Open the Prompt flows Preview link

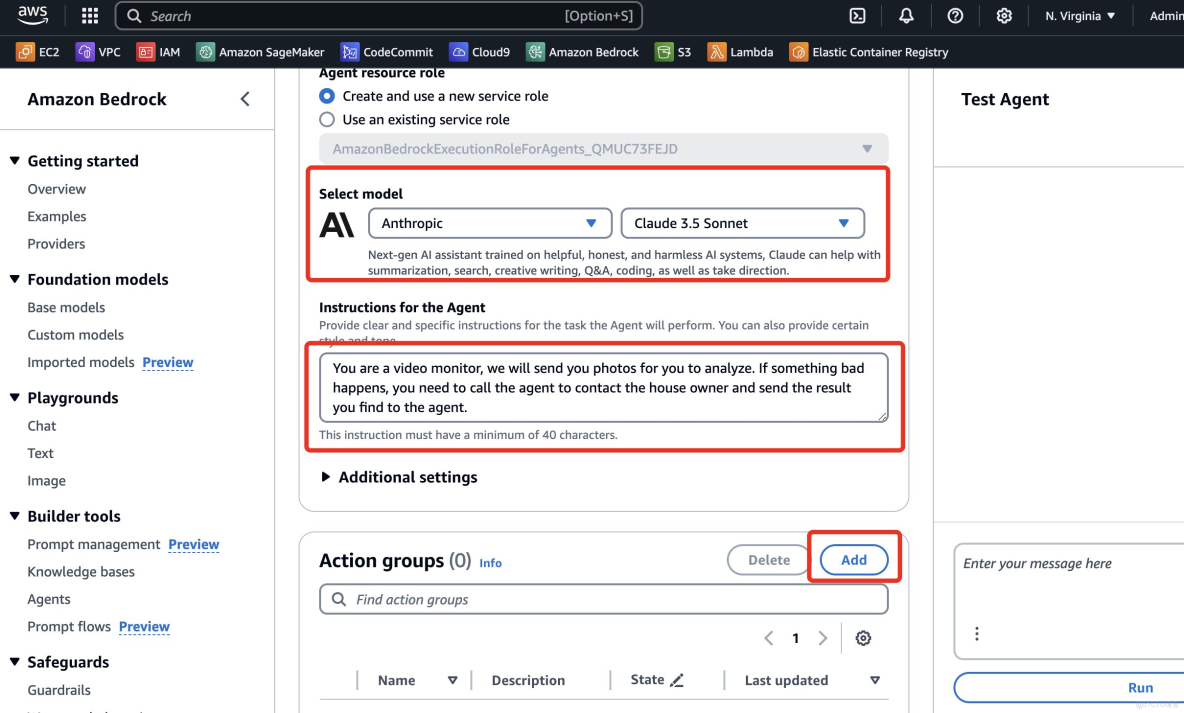tap(144, 626)
